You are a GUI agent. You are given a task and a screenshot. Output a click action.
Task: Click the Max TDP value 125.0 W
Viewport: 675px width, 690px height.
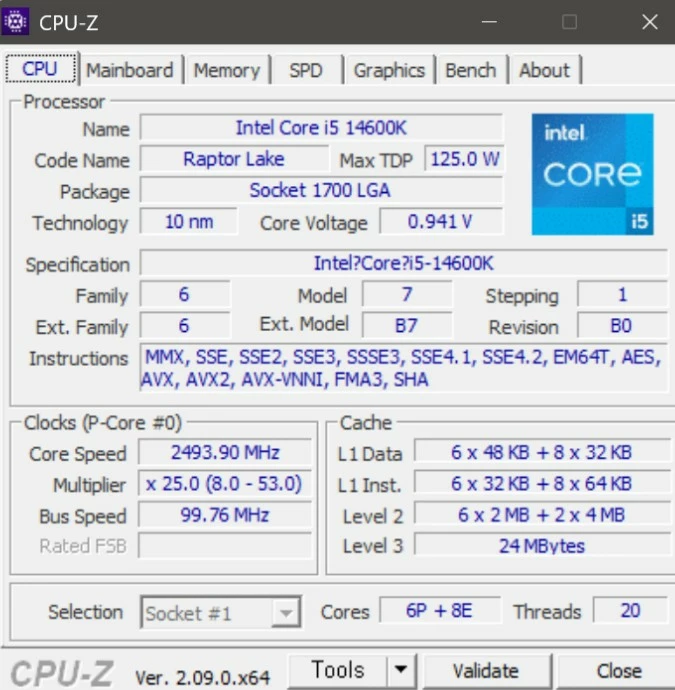(464, 159)
